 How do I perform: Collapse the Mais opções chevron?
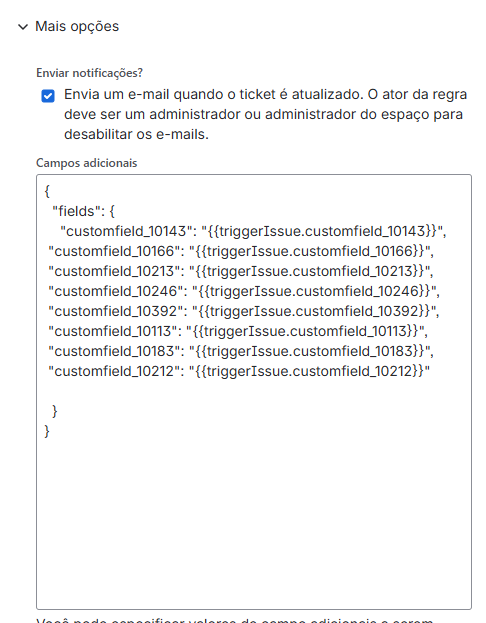(23, 27)
